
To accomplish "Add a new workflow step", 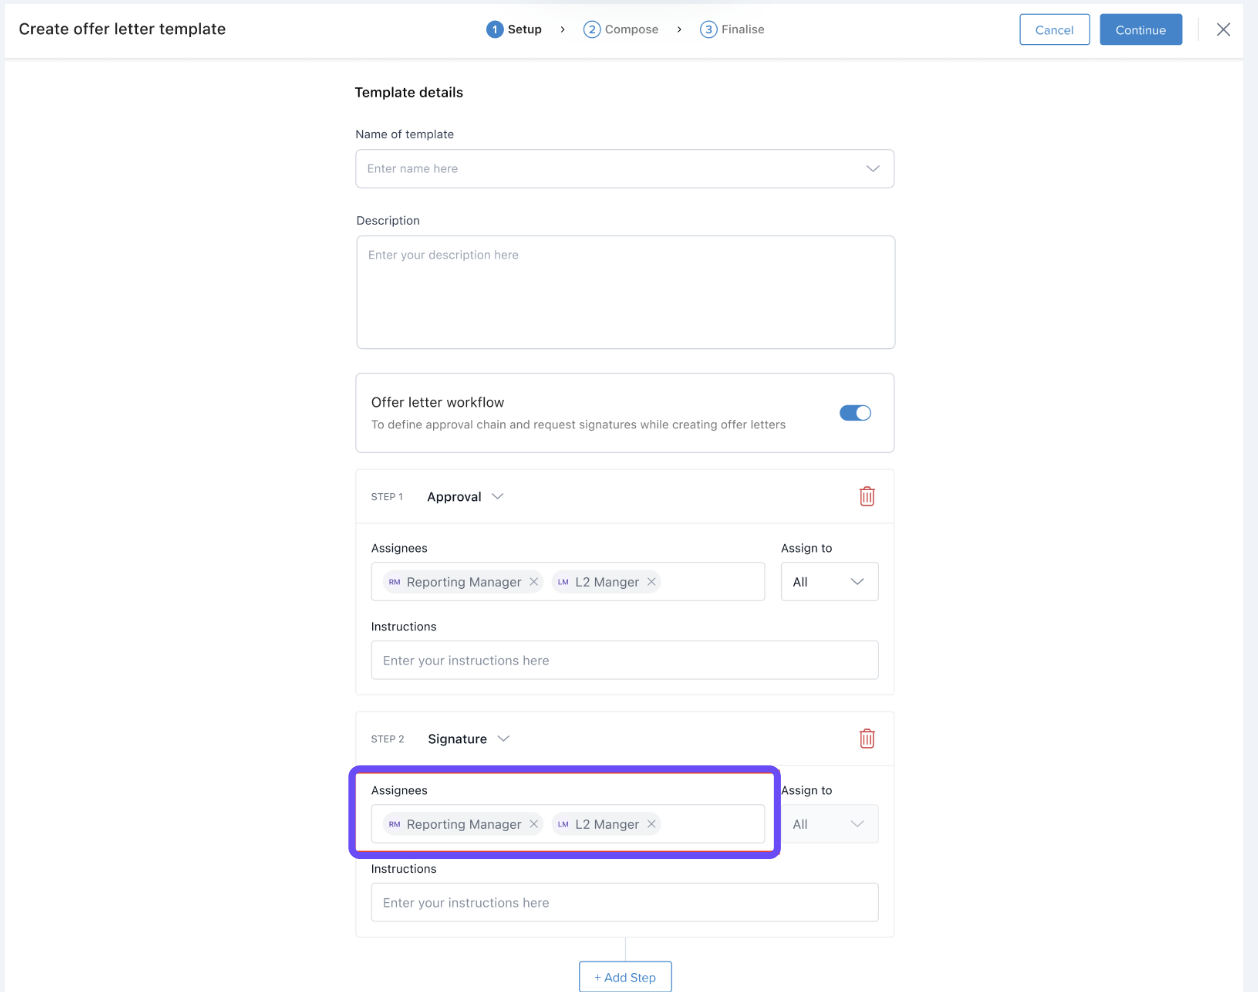I will tap(625, 977).
